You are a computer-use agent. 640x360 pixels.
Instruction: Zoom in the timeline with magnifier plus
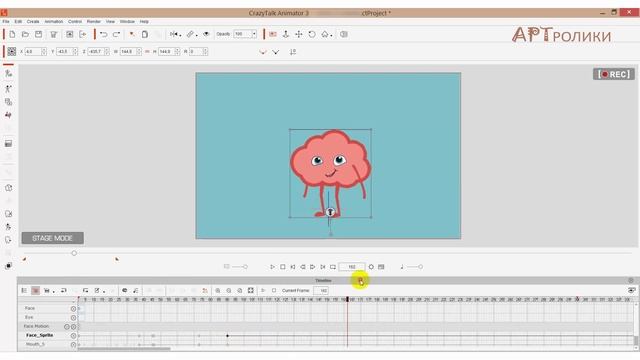218,290
